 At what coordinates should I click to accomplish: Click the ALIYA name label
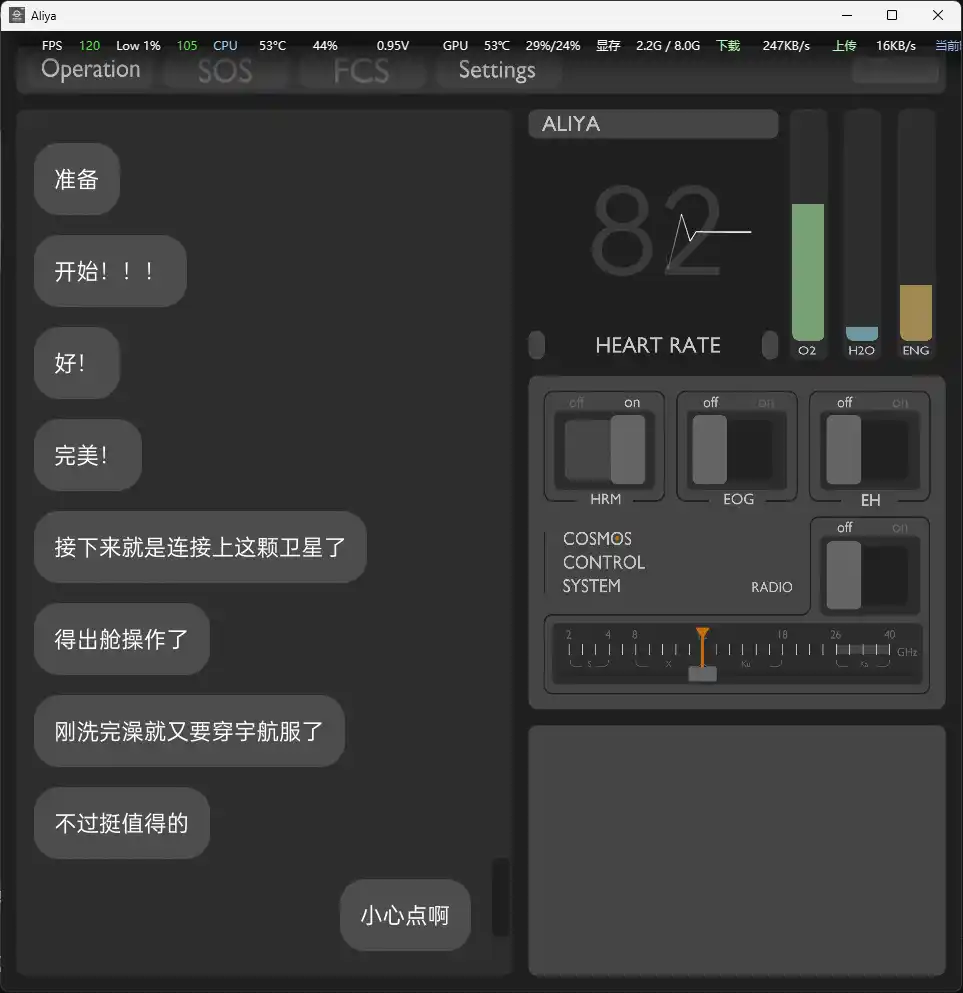[653, 124]
